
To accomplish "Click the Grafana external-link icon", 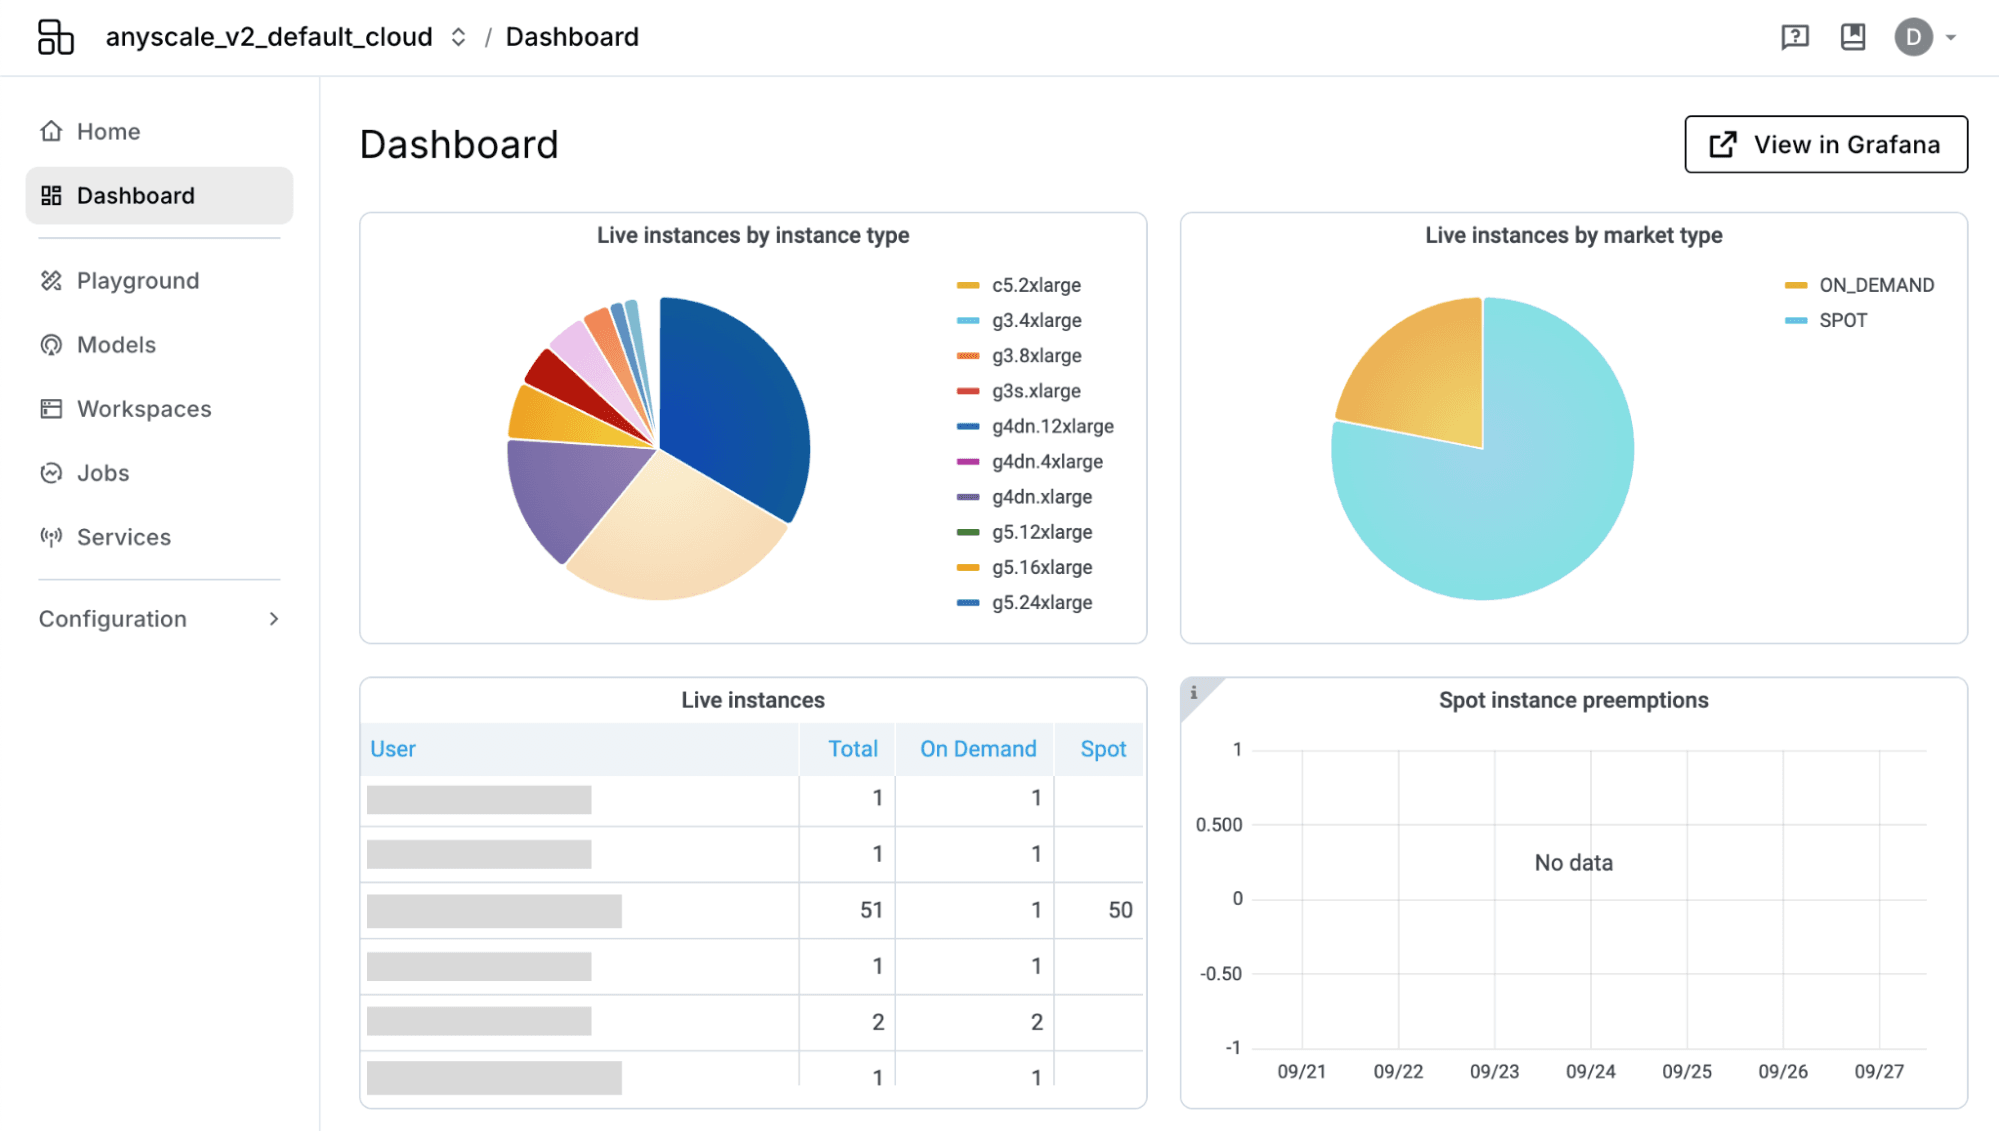I will [1722, 144].
